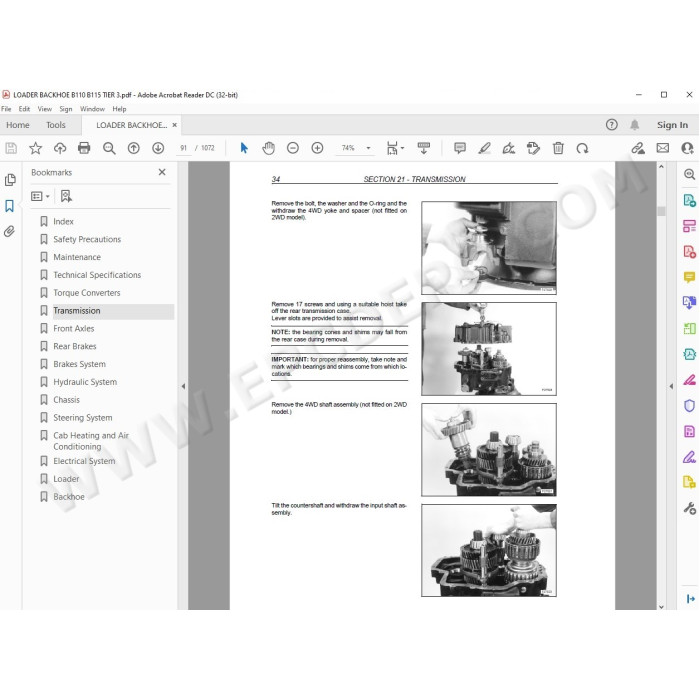
Task: Rotate the view clockwise icon
Action: (582, 148)
